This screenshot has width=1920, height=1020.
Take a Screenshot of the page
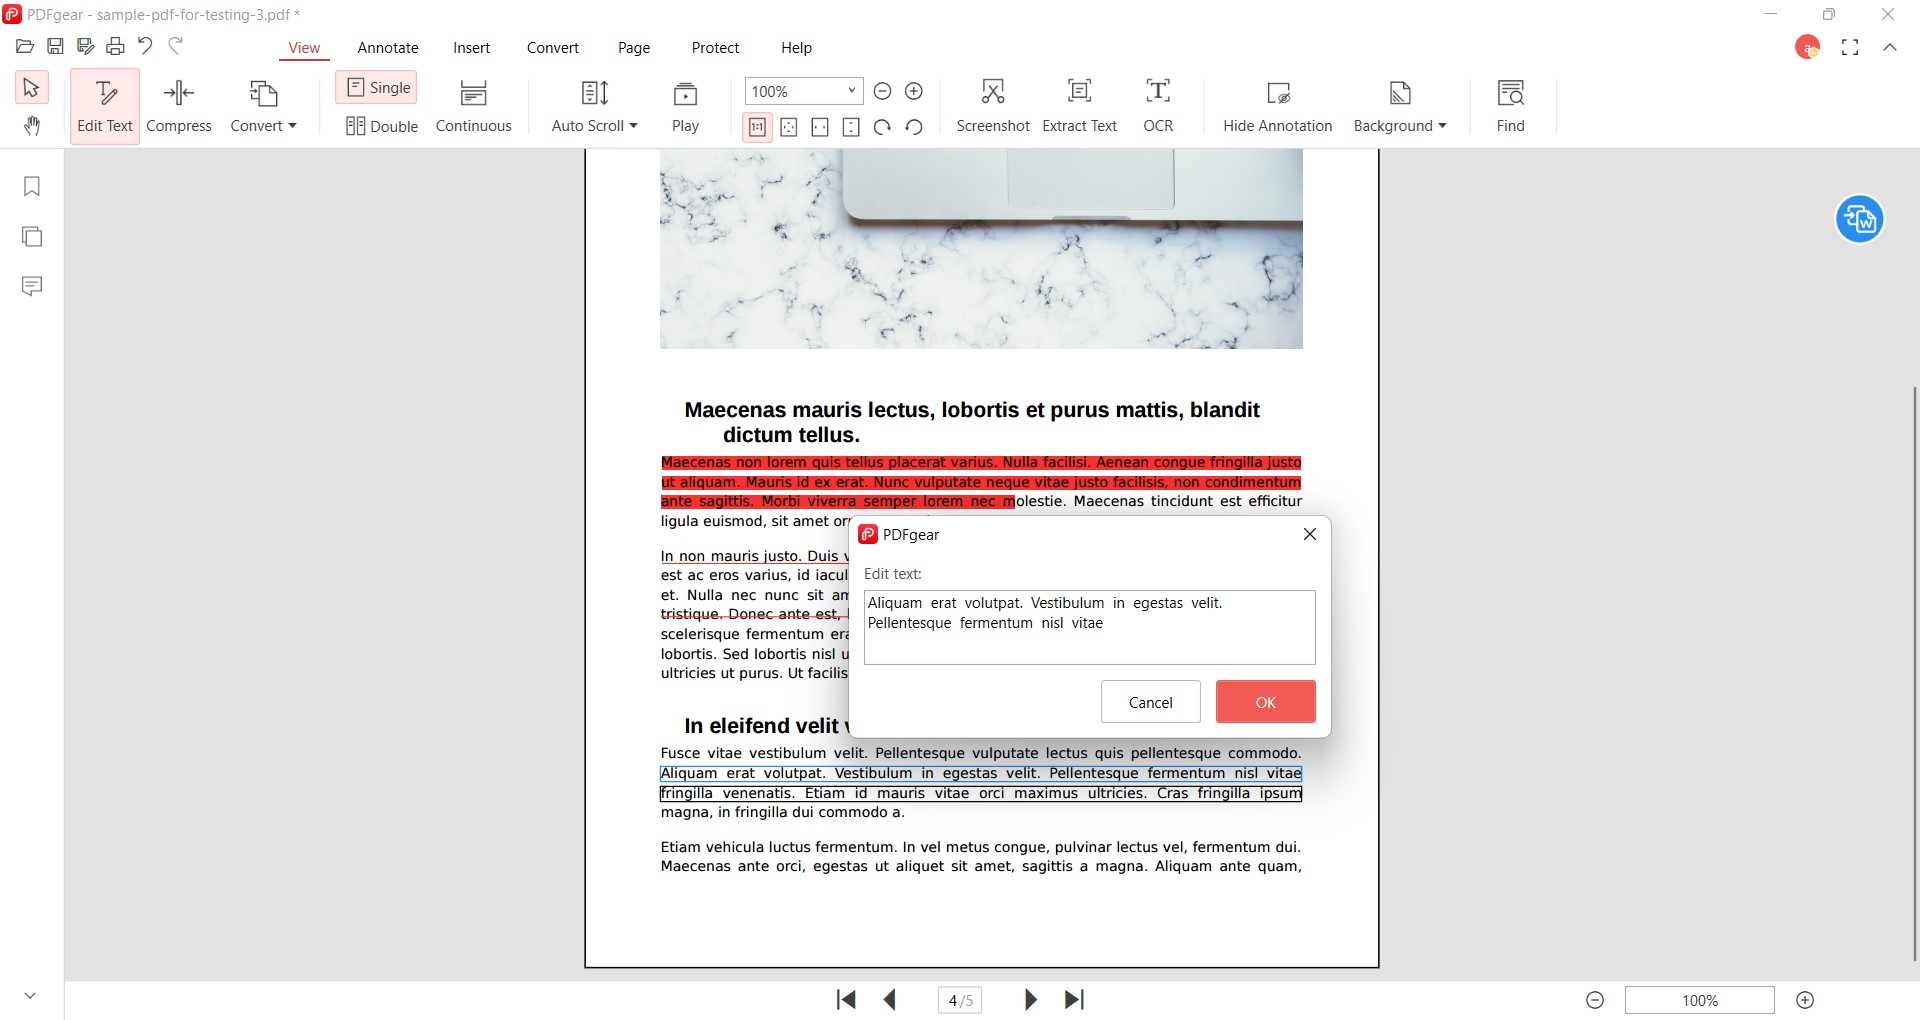pyautogui.click(x=992, y=103)
